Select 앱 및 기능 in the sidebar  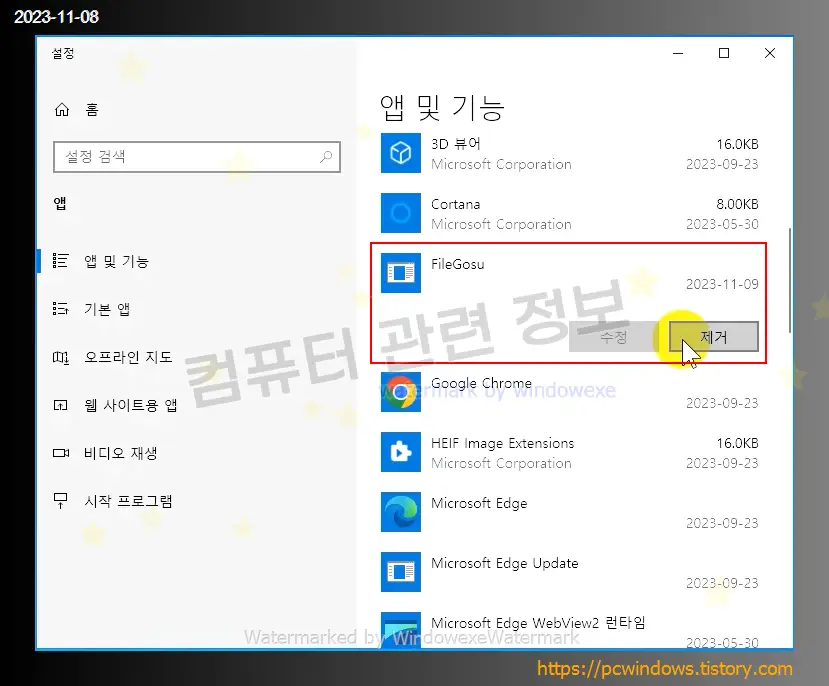(x=116, y=261)
